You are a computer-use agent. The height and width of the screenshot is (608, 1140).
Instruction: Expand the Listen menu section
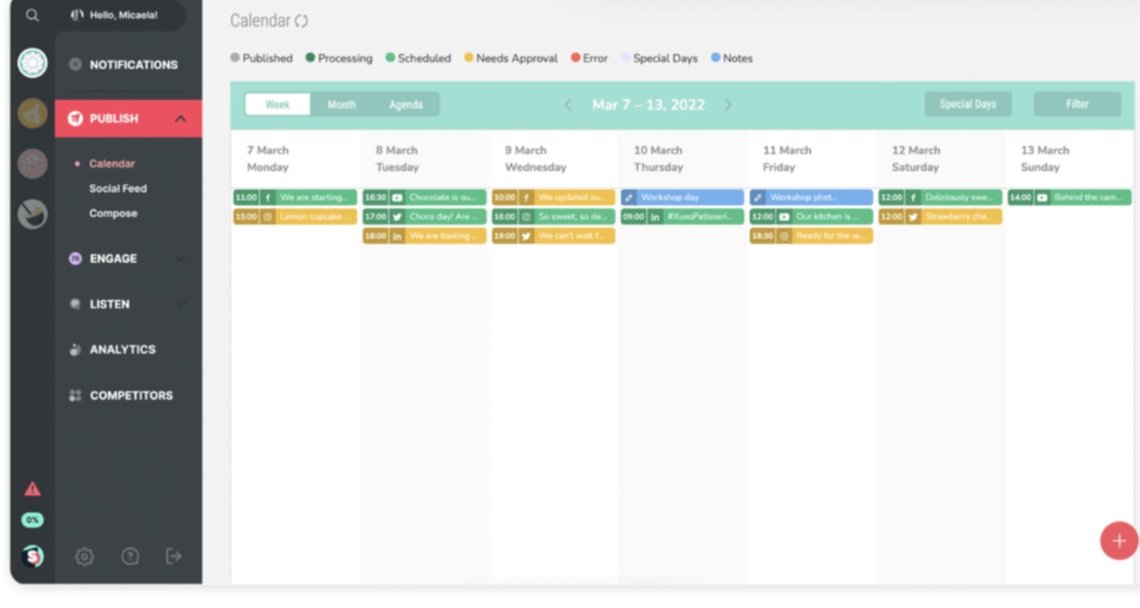click(x=129, y=305)
